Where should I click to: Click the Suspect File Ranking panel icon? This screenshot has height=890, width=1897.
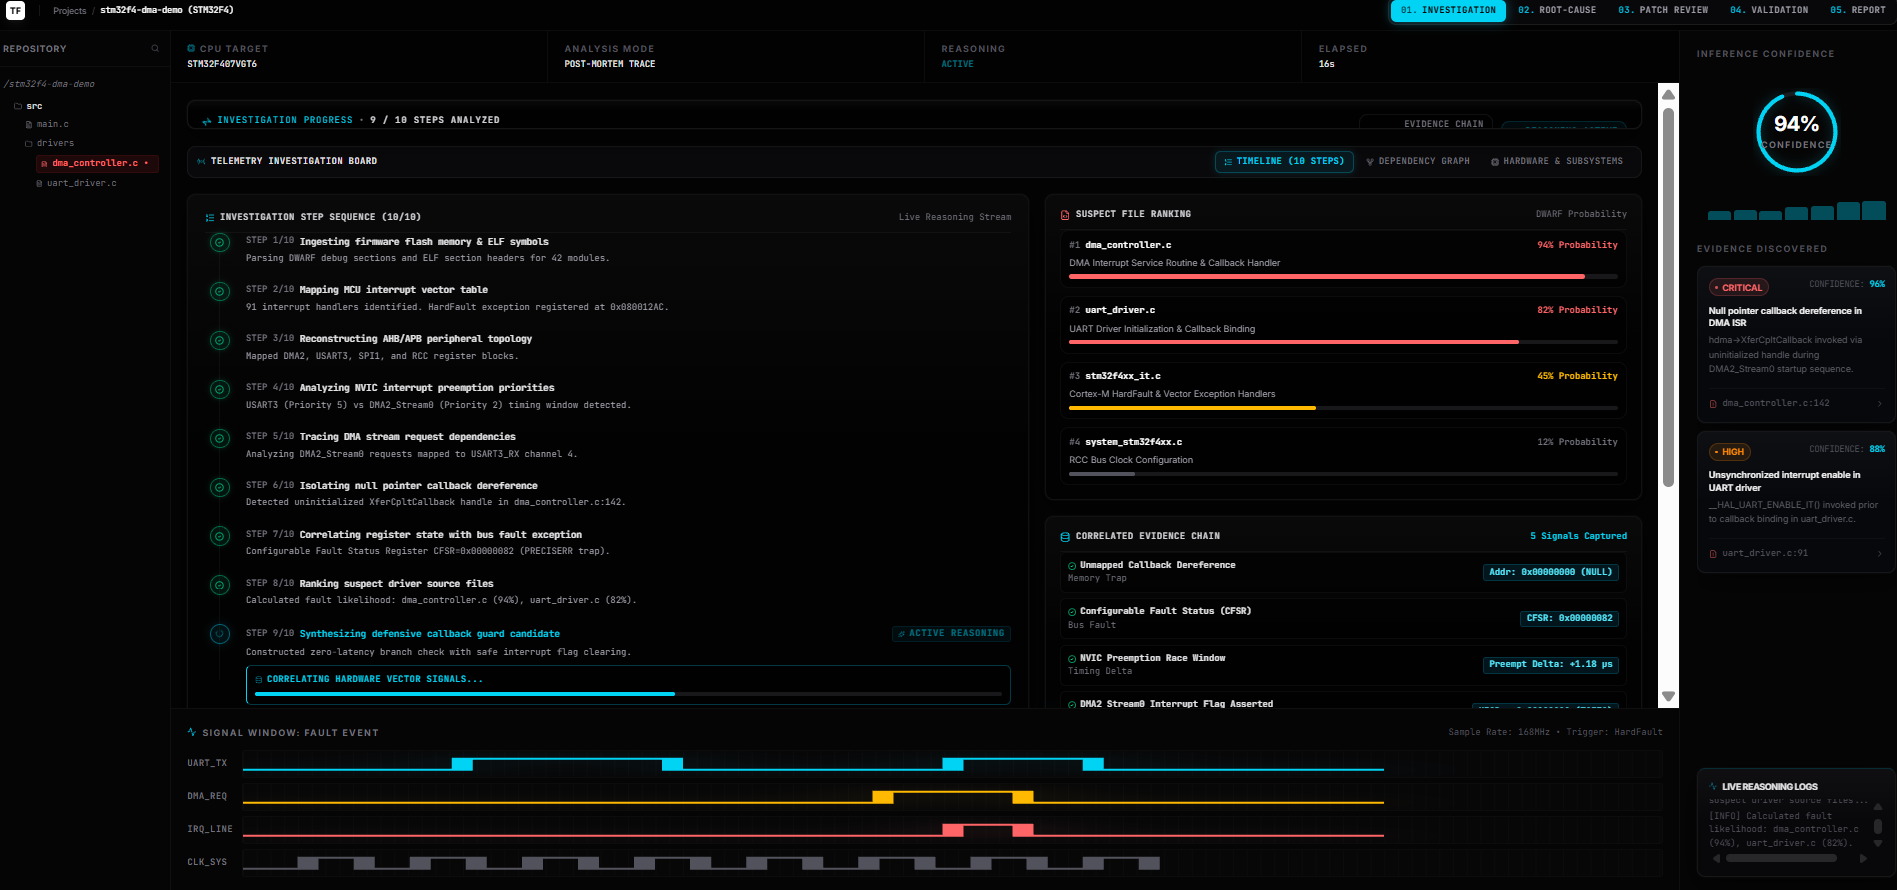[x=1065, y=215]
